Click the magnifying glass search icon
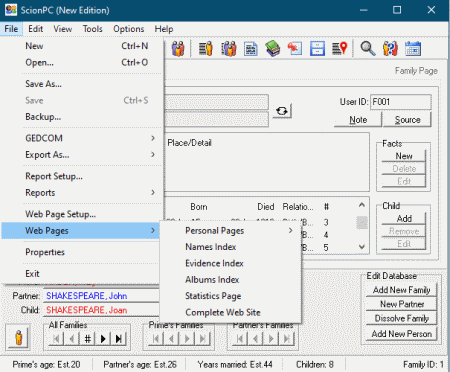The image size is (450, 372). 368,49
